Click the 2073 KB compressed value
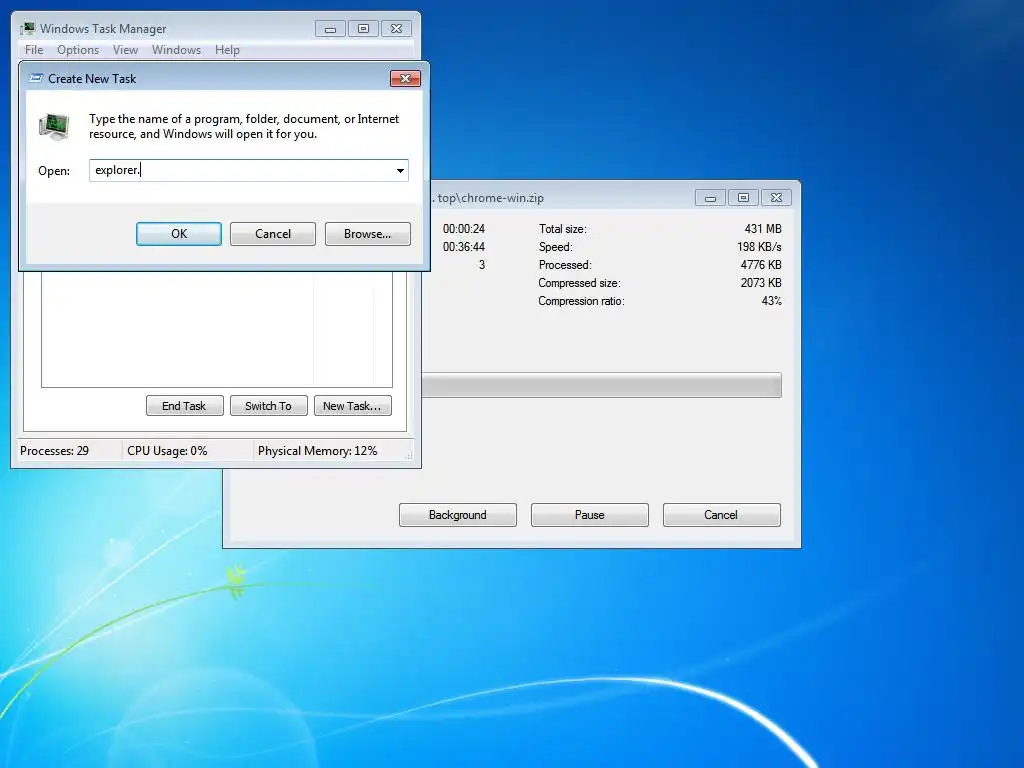Viewport: 1024px width, 768px height. (761, 283)
